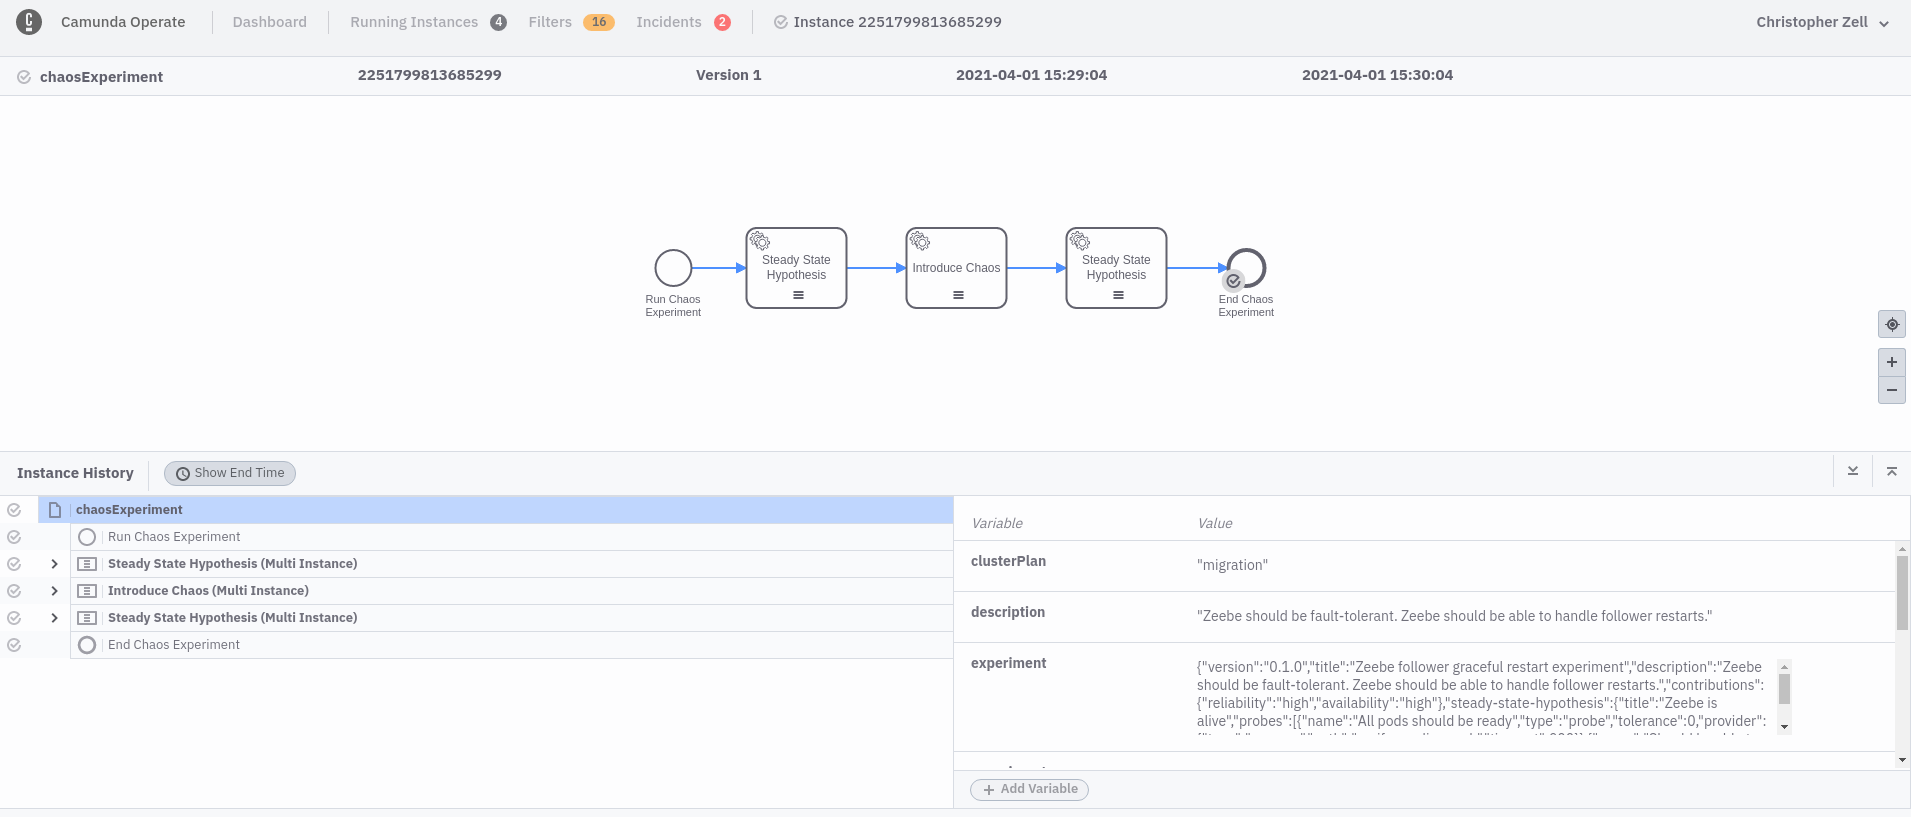
Task: Click document icon on chaosExperiment history row
Action: tap(55, 510)
